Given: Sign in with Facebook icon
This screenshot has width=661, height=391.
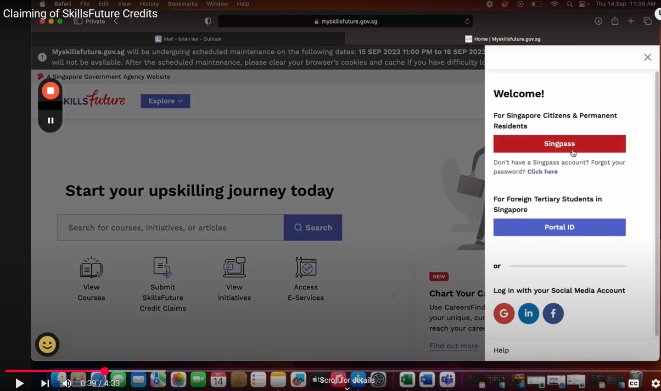Looking at the screenshot, I should [553, 313].
